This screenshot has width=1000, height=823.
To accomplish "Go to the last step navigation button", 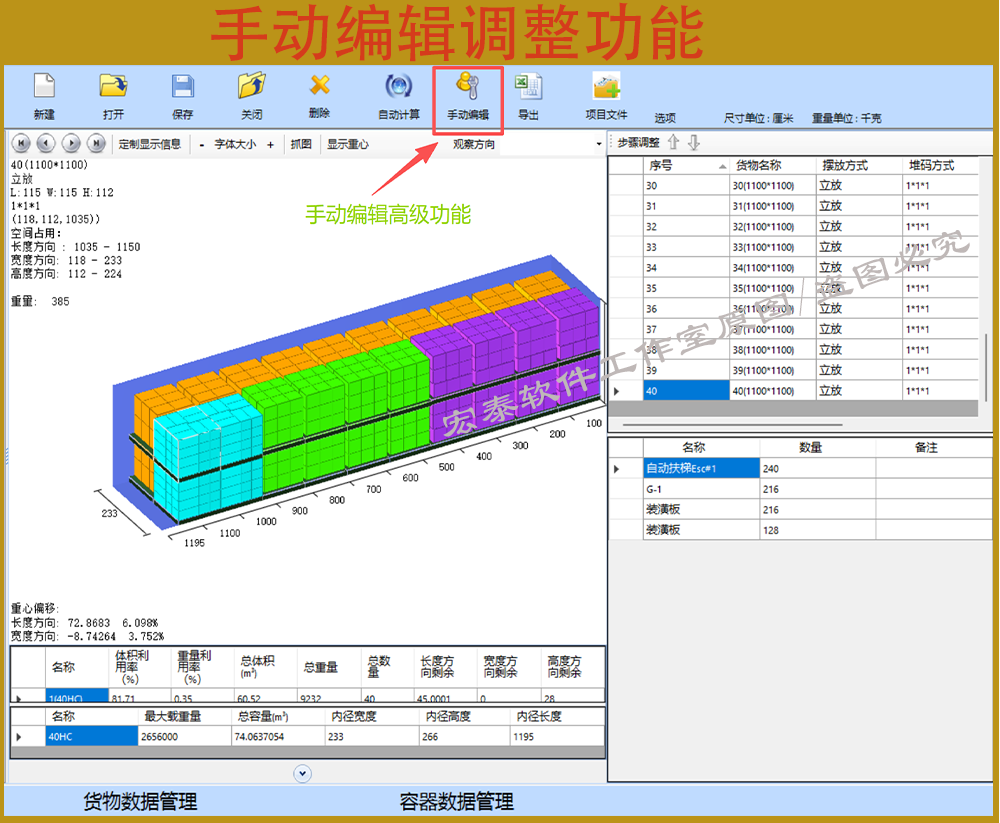I will [96, 144].
